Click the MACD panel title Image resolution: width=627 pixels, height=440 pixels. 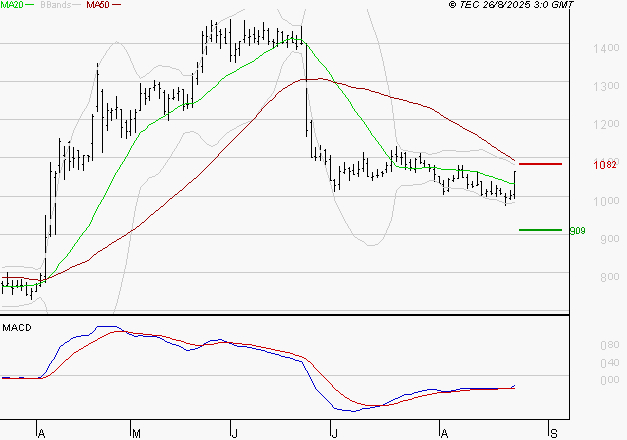pos(16,327)
